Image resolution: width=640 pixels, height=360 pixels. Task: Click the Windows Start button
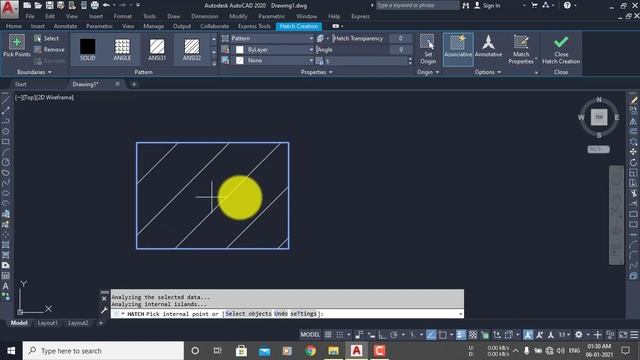[x=11, y=351]
